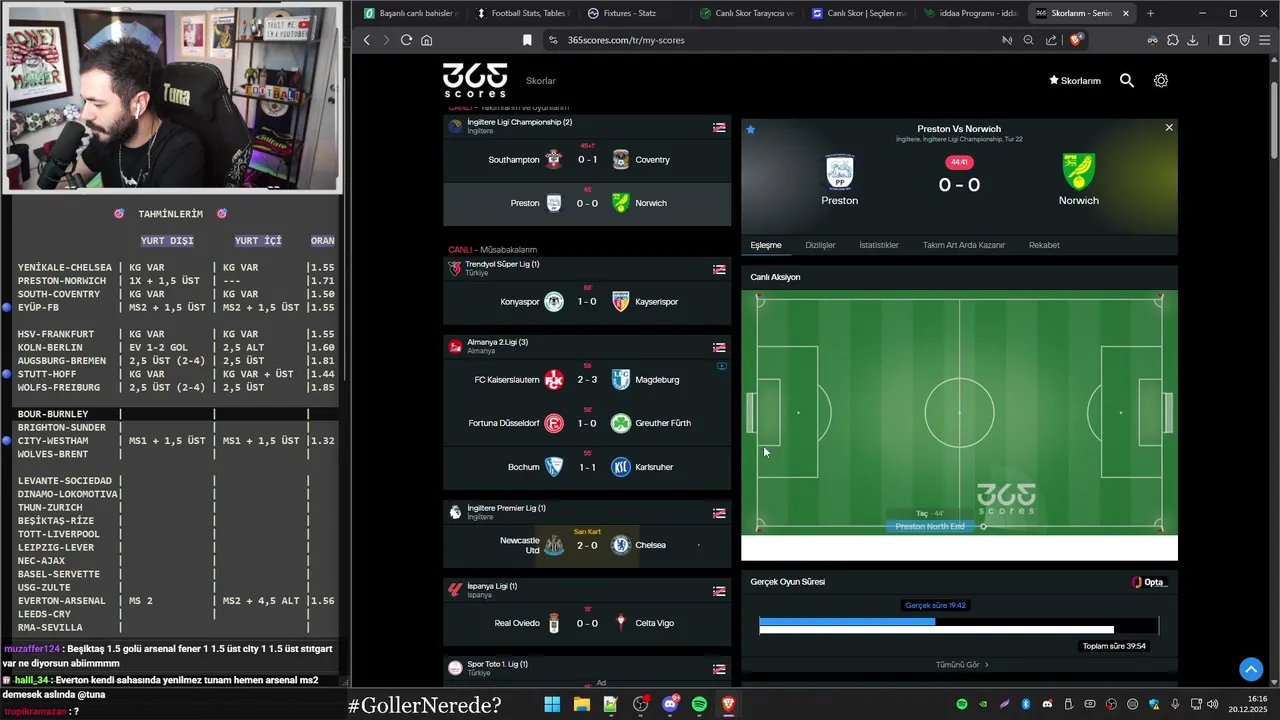Open the browser hamburger menu
The image size is (1280, 720).
1265,40
